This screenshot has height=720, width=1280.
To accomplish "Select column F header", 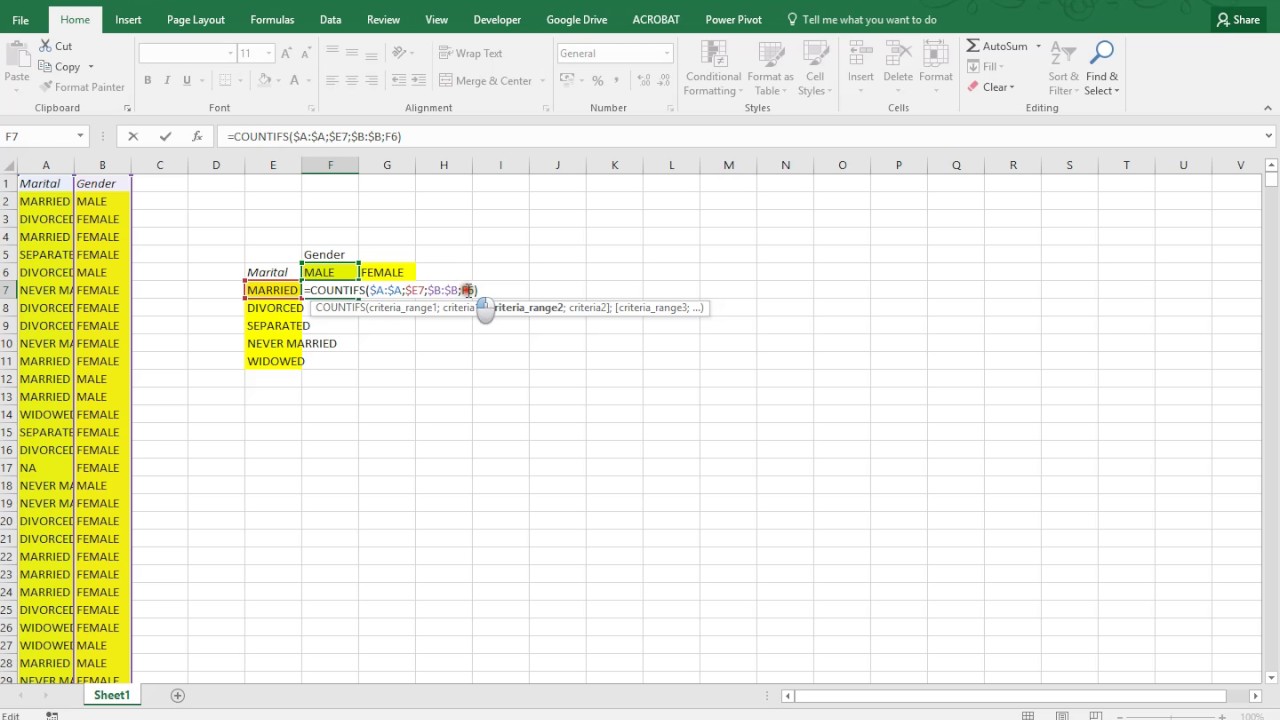I will coord(330,165).
